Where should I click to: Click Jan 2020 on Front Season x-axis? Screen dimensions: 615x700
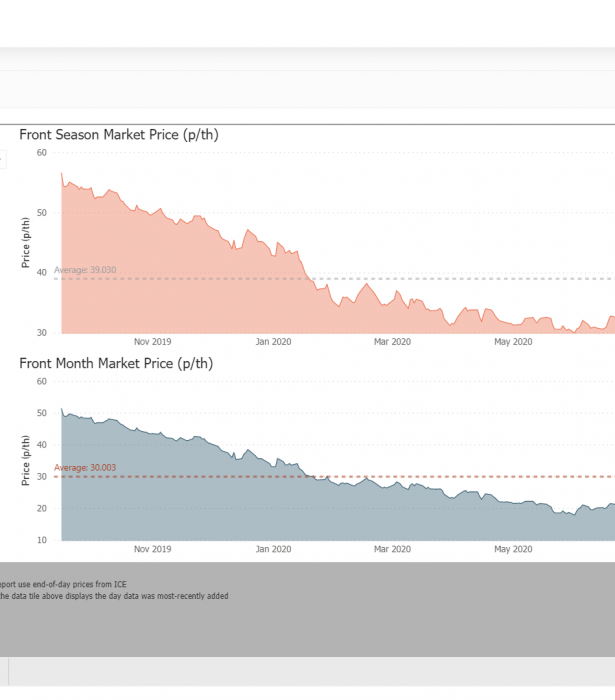pos(272,342)
